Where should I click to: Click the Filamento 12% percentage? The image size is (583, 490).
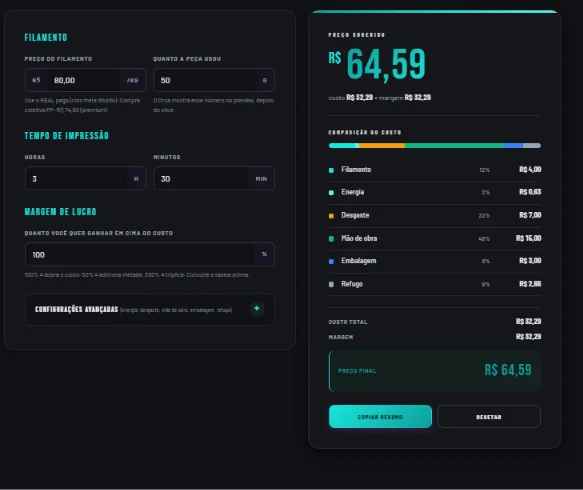coord(484,170)
